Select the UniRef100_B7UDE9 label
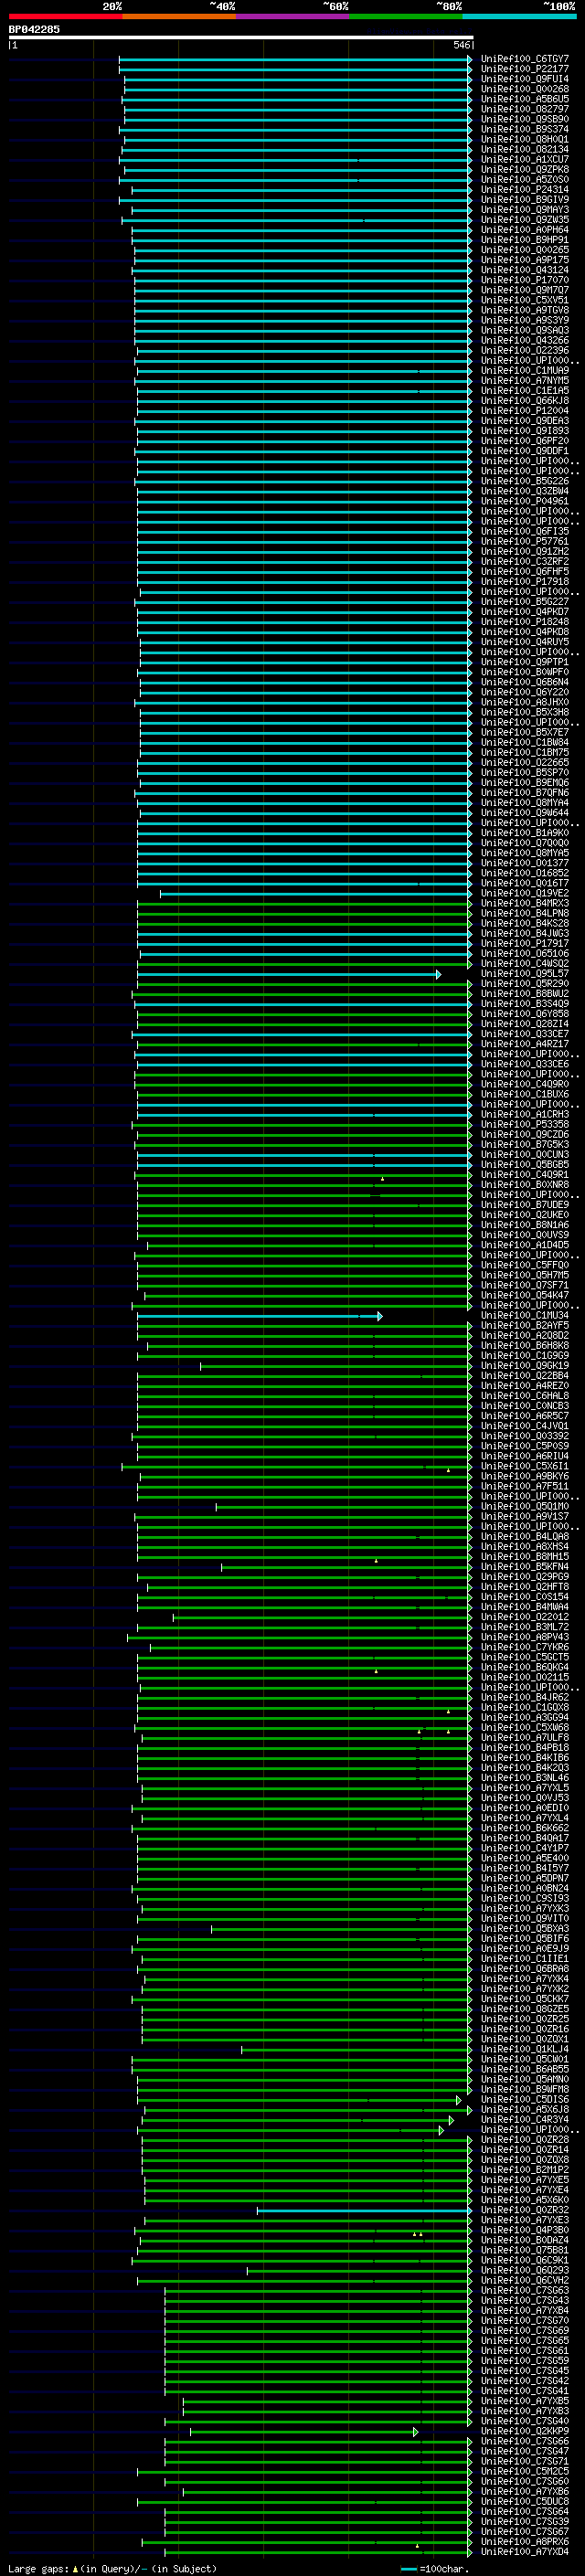The height and width of the screenshot is (2576, 585). click(x=525, y=1204)
